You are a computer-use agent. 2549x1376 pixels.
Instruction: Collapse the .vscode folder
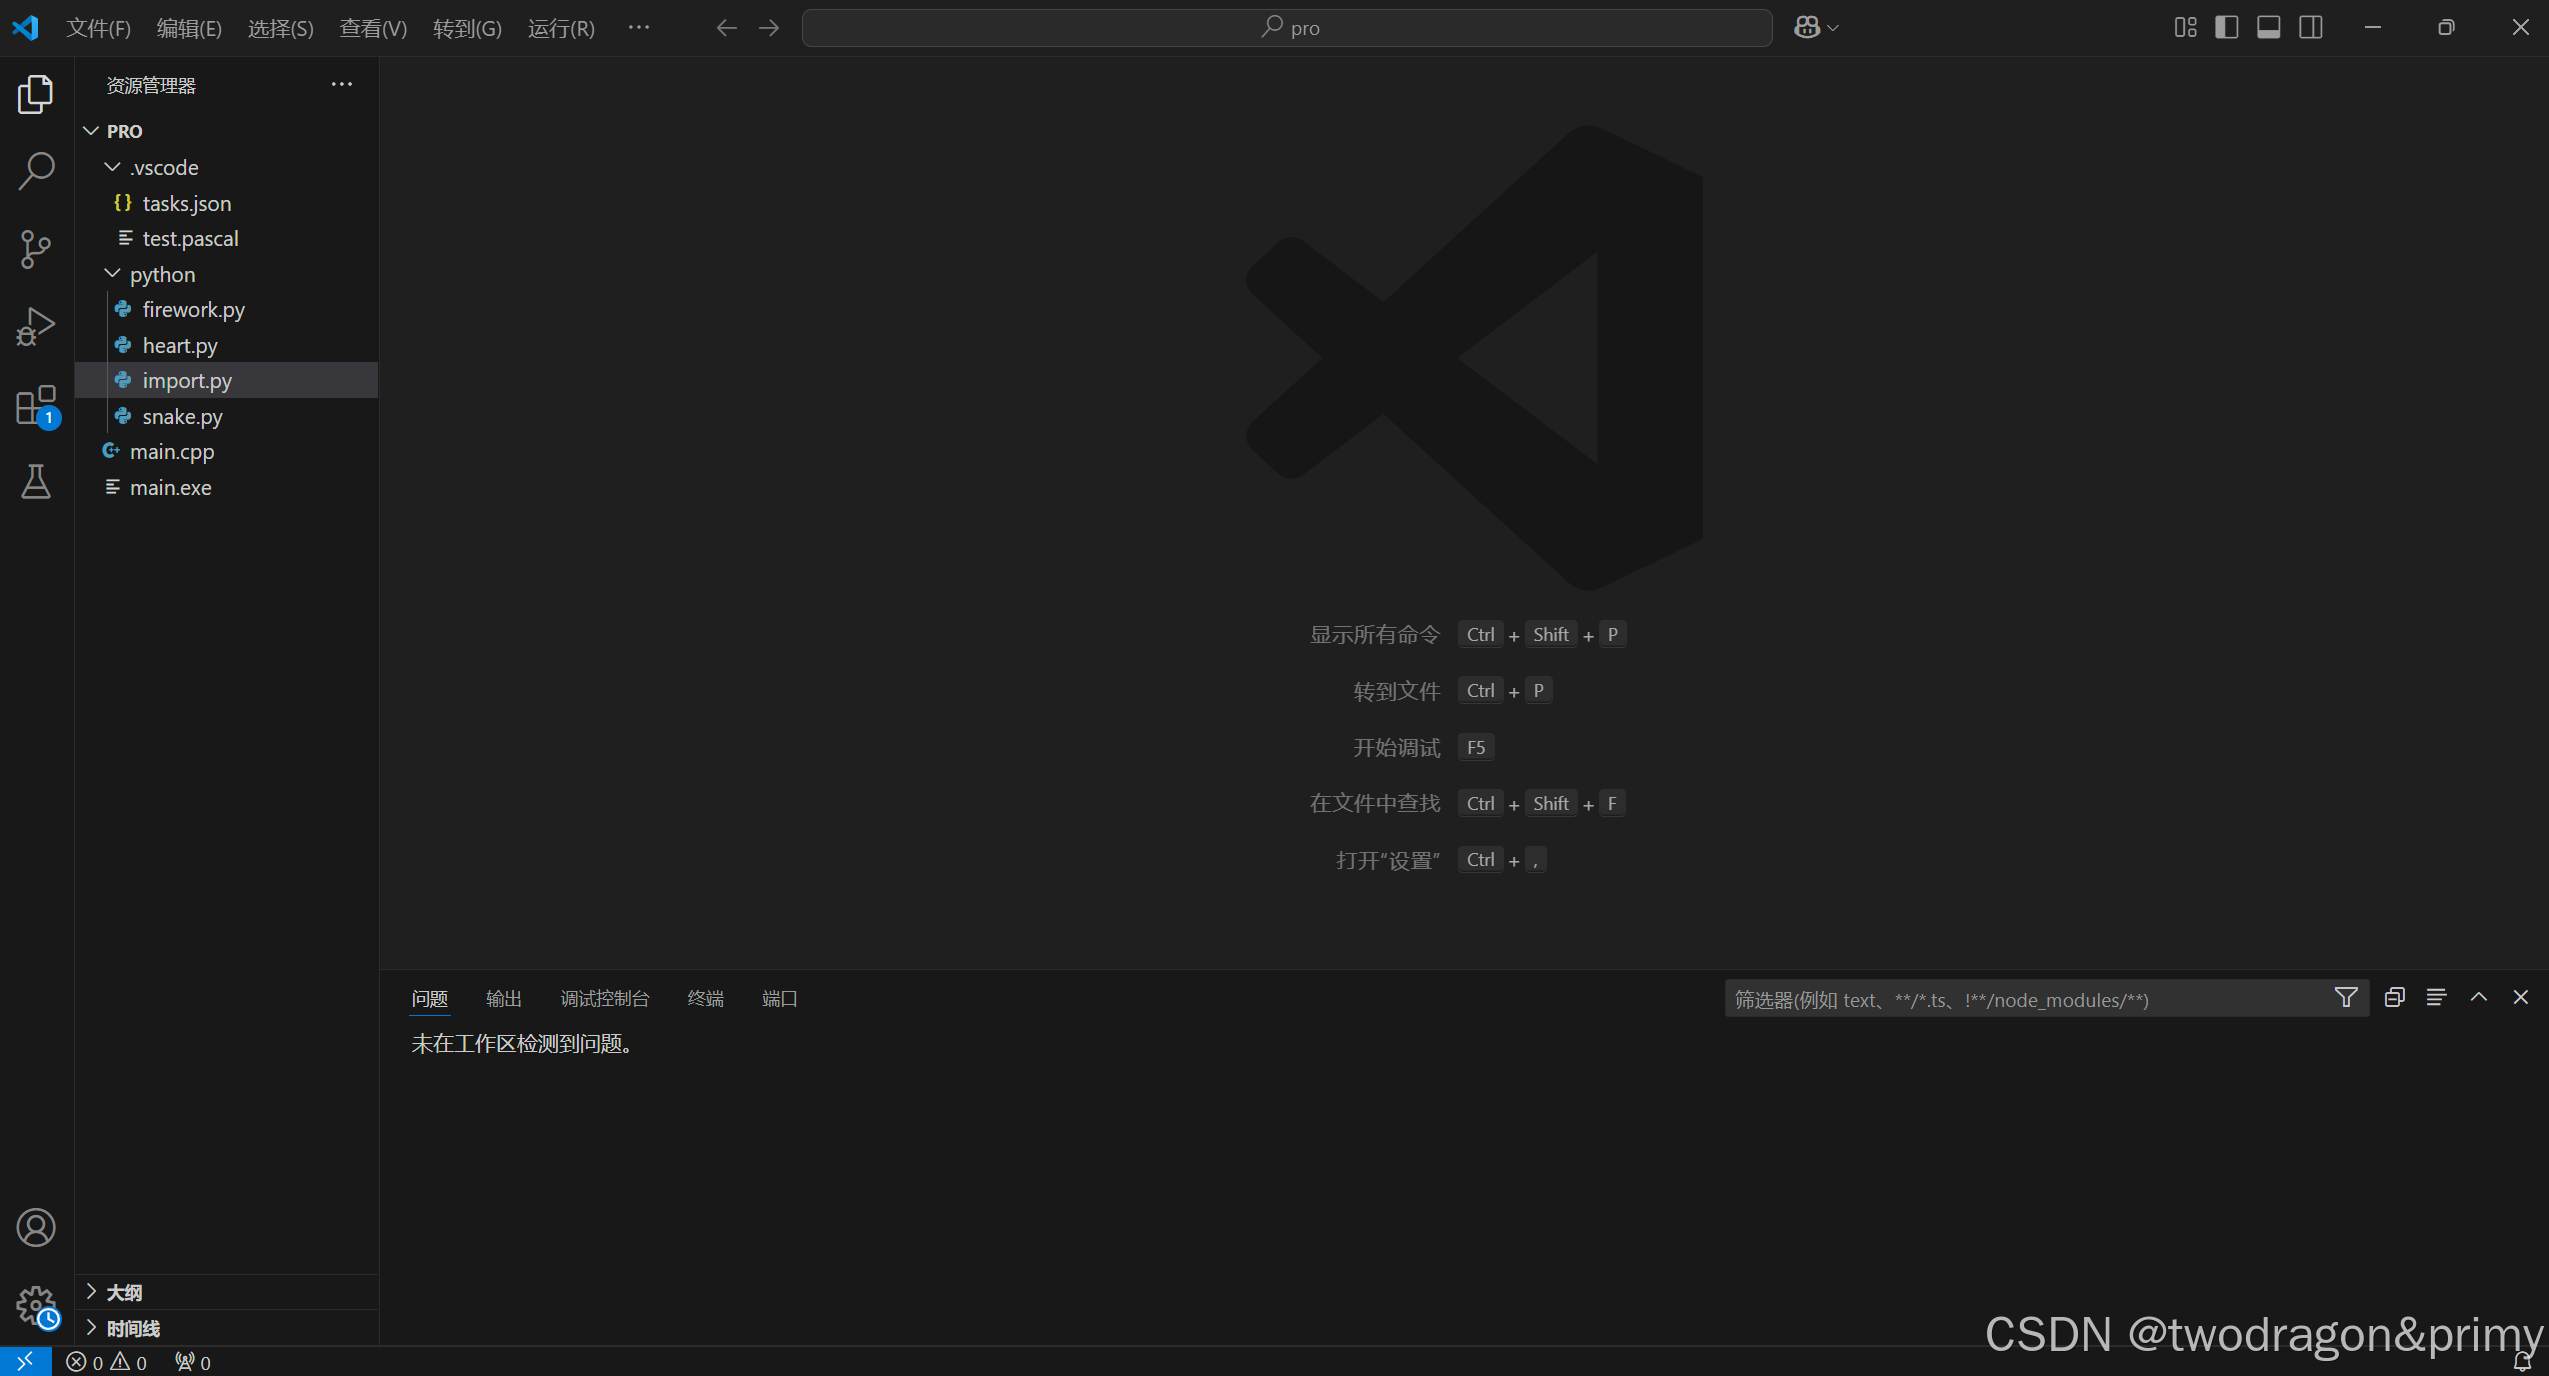click(x=164, y=168)
